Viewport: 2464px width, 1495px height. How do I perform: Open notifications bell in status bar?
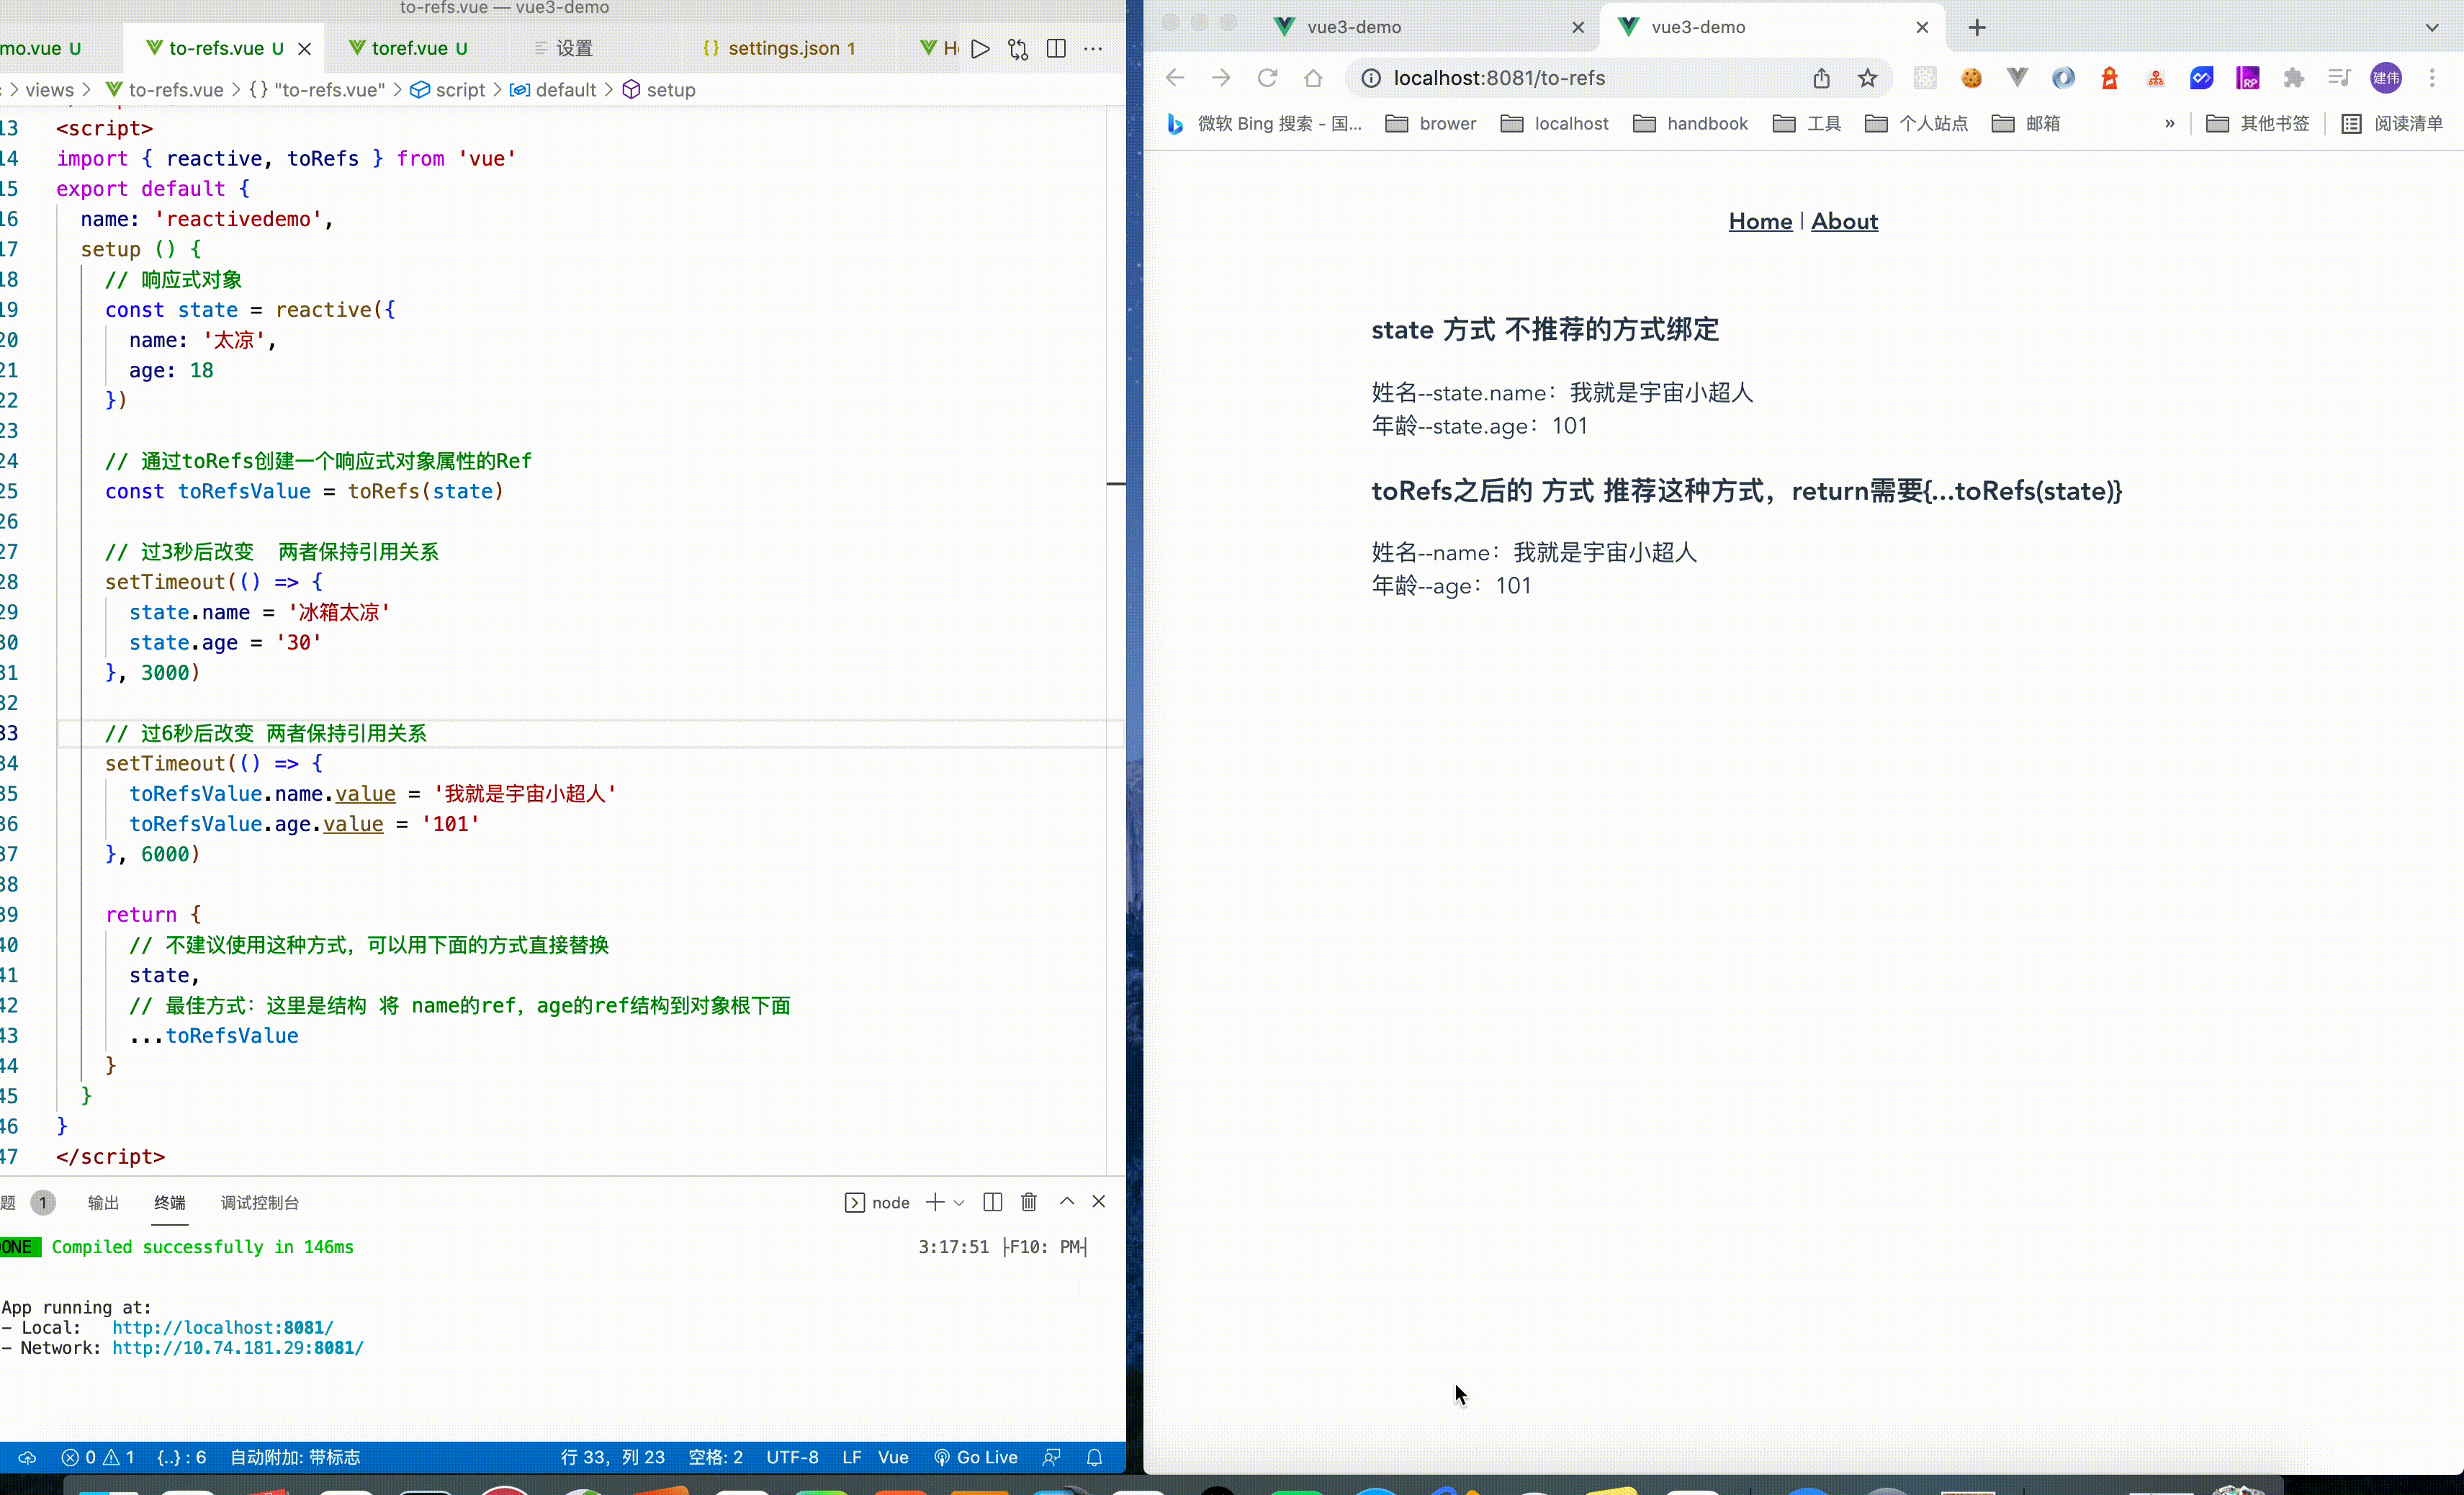tap(1094, 1457)
